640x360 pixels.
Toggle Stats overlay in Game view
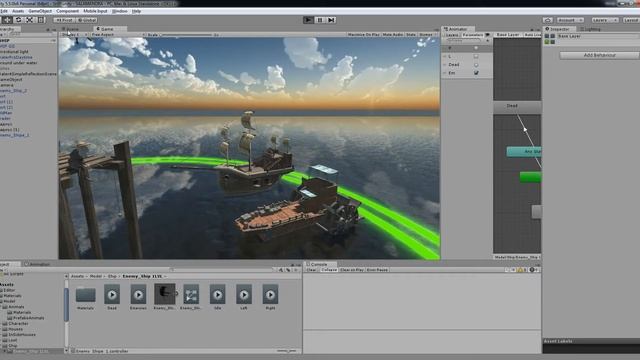tap(411, 35)
